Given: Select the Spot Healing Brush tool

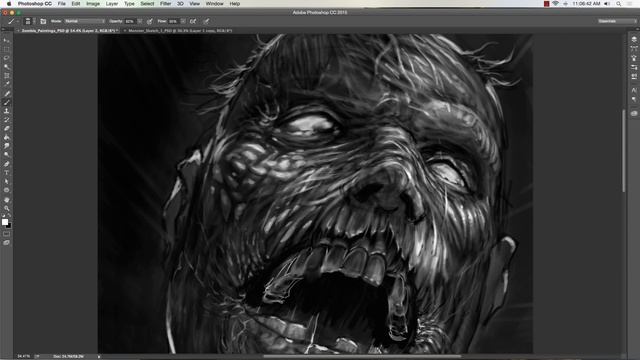Looking at the screenshot, I should (7, 93).
